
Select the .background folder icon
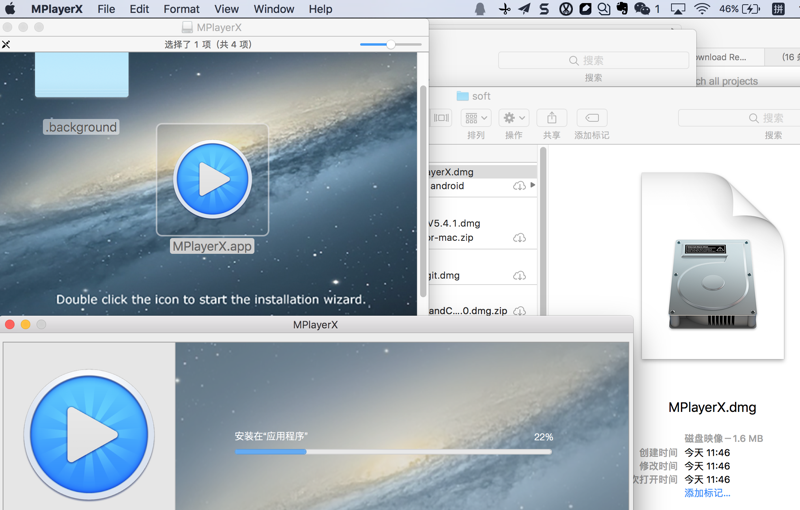(82, 74)
